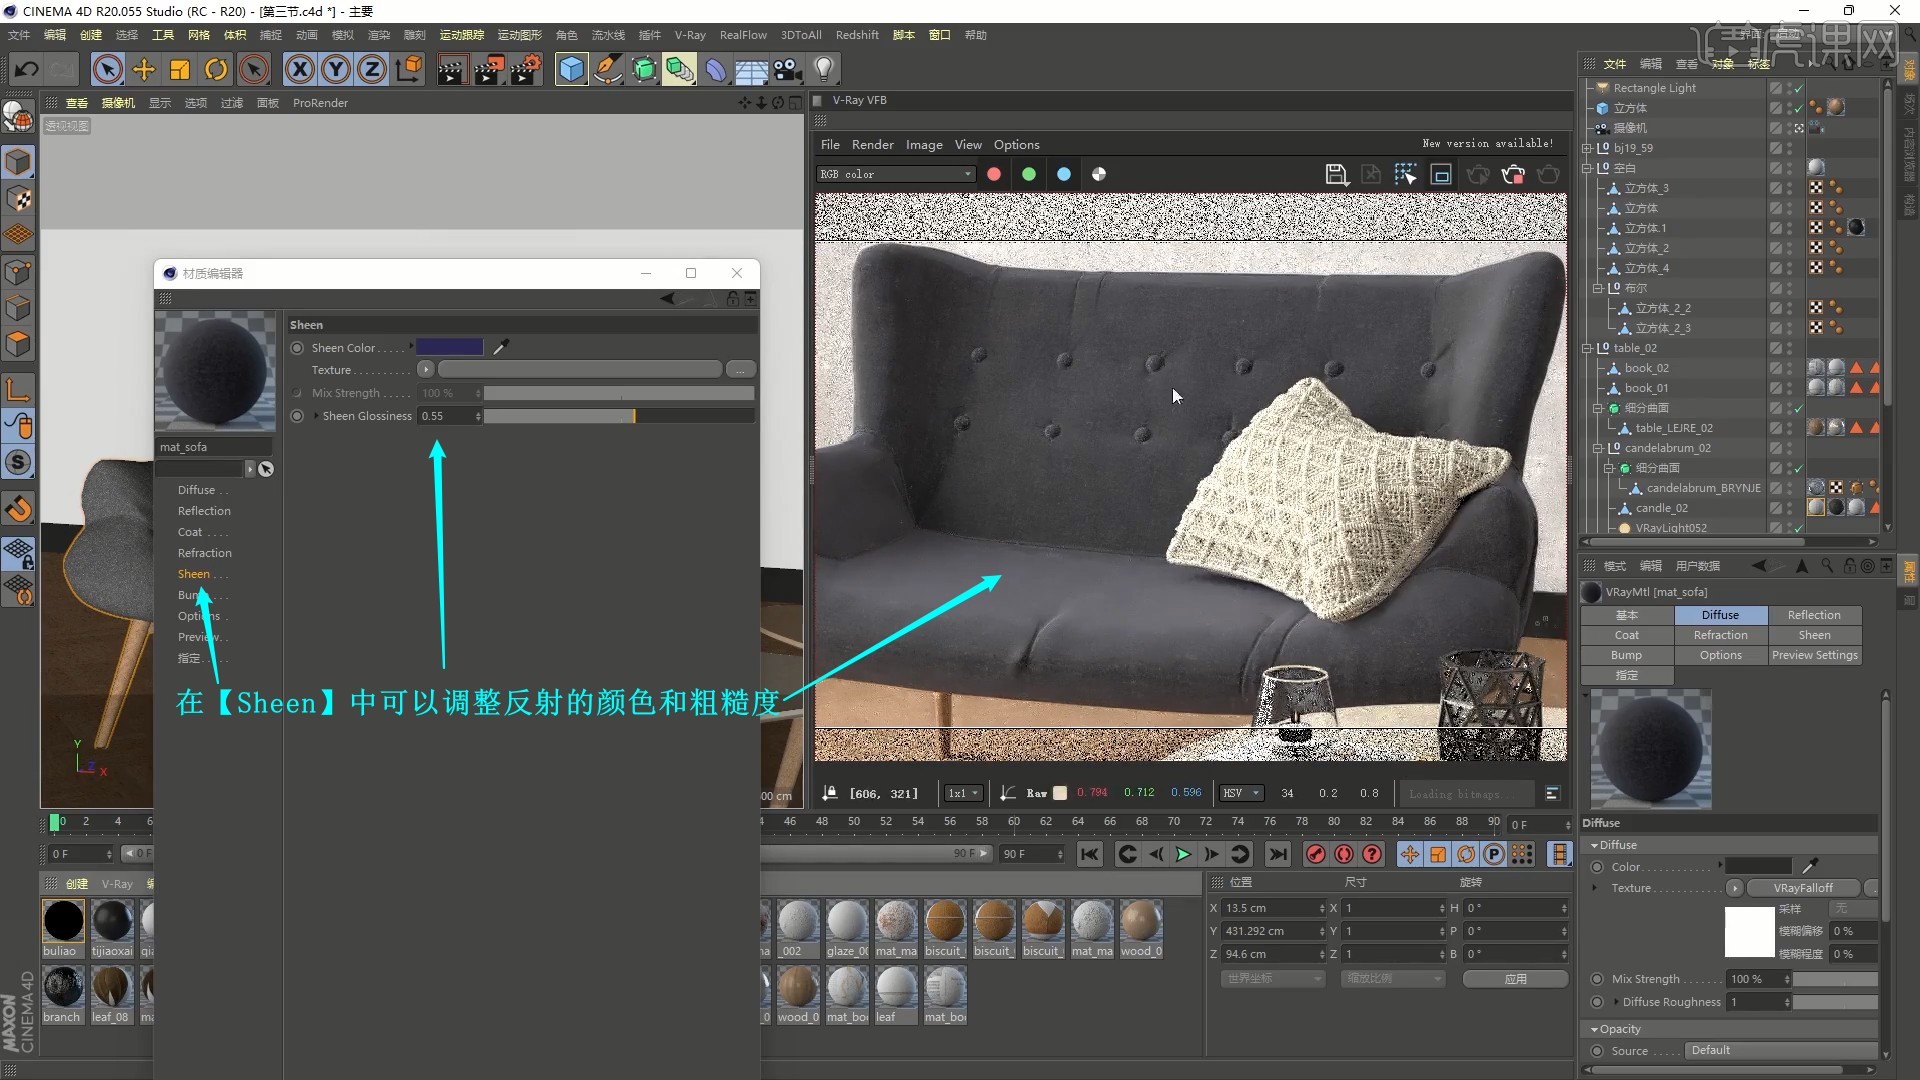Open the Render menu in V-Ray VFB
Viewport: 1920px width, 1080px height.
tap(872, 144)
